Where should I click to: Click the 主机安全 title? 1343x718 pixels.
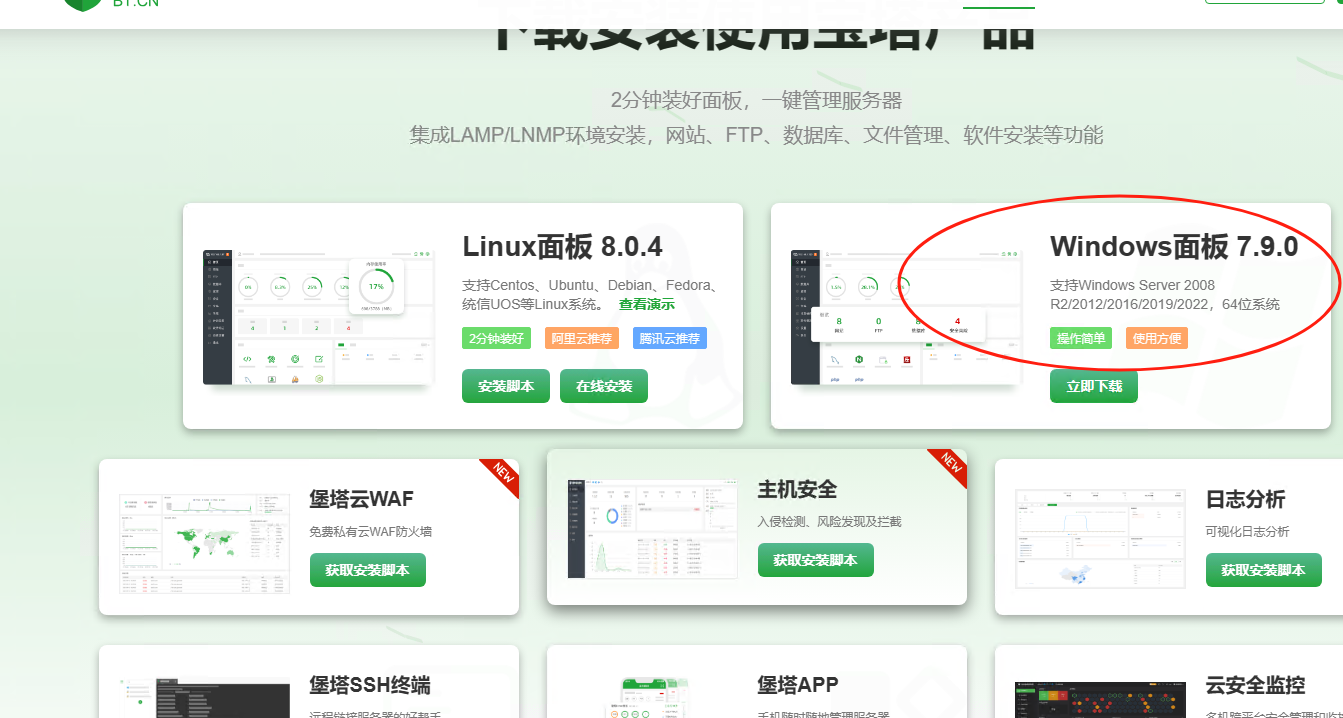pyautogui.click(x=797, y=489)
